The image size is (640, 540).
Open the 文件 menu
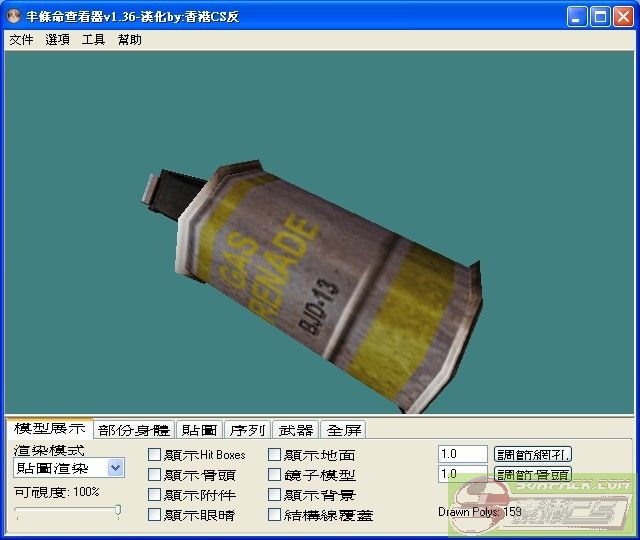pyautogui.click(x=21, y=40)
